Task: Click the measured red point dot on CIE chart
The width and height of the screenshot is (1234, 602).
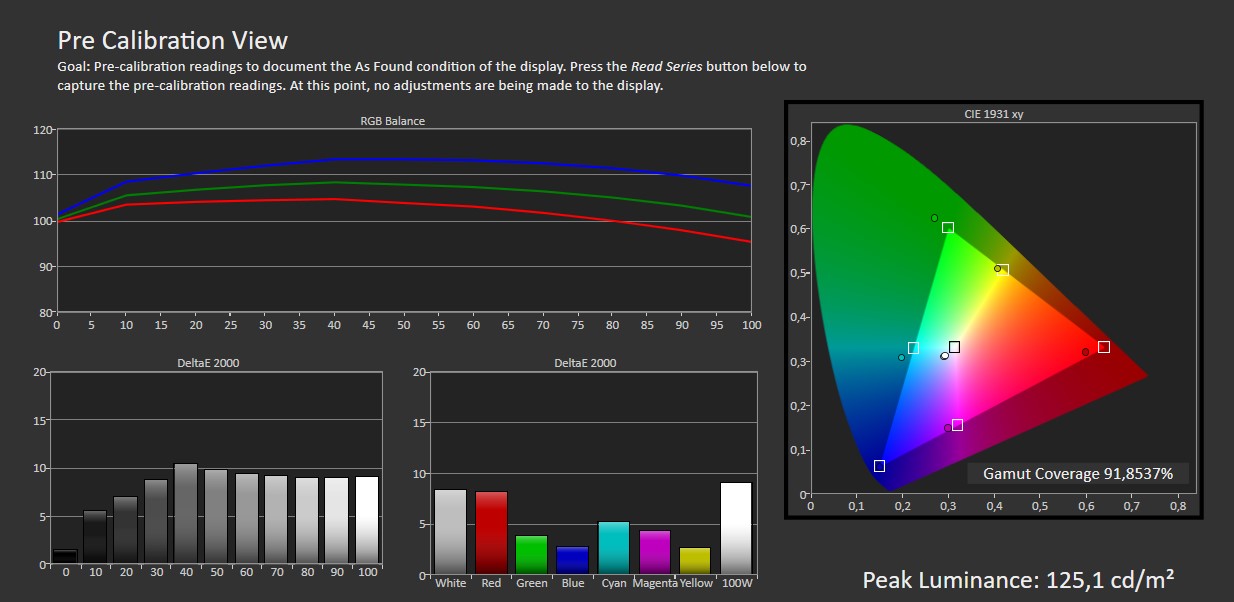Action: (x=1086, y=352)
